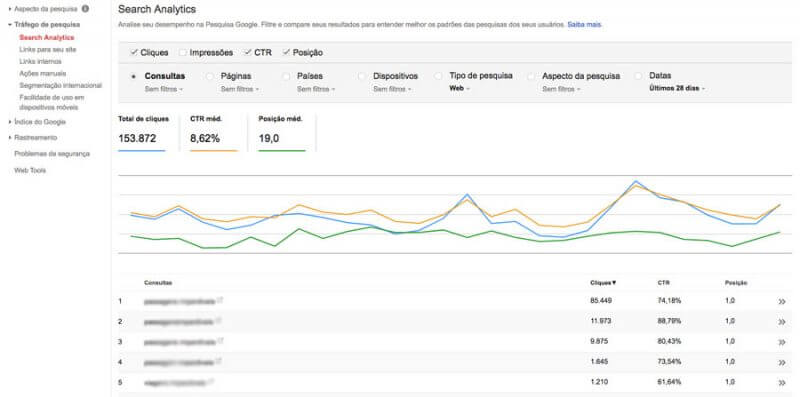
Task: Open Links internos in sidebar
Action: [x=40, y=62]
